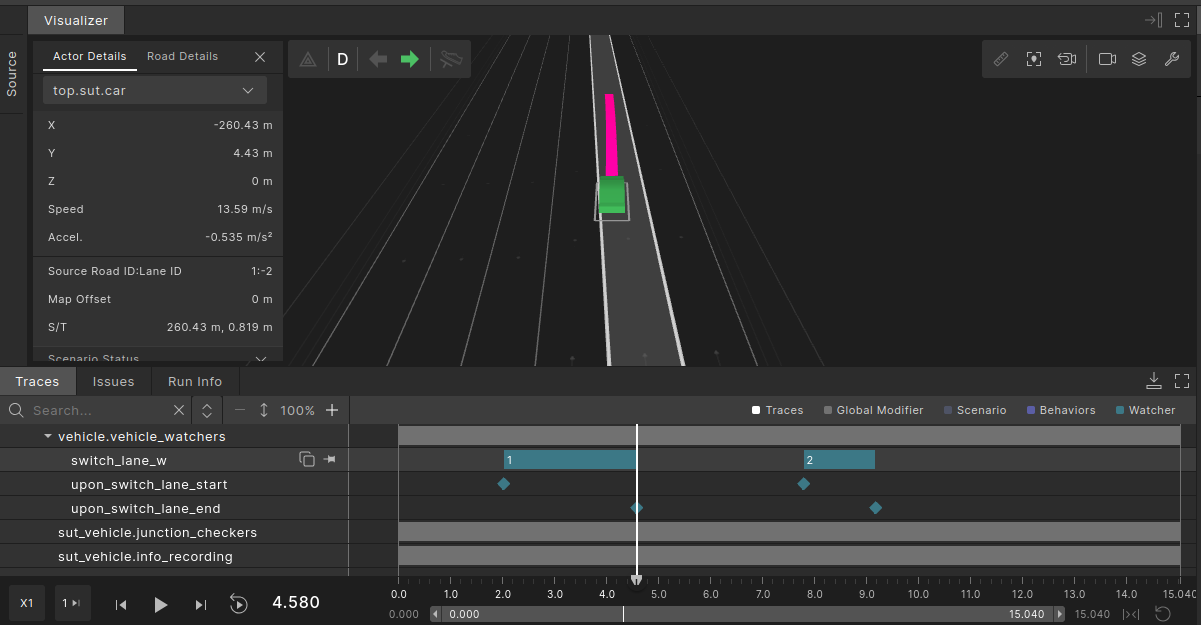The width and height of the screenshot is (1201, 625).
Task: Open the Issues tab
Action: pos(113,382)
